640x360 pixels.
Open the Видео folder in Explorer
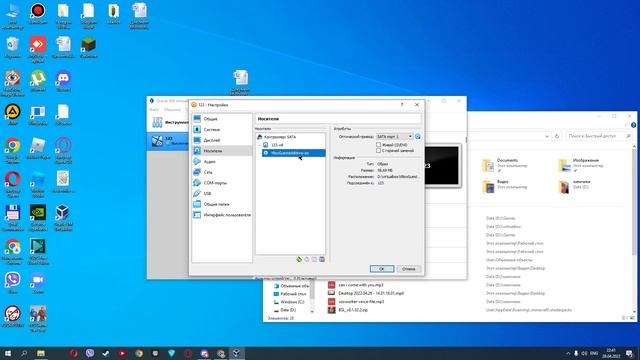[x=505, y=186]
